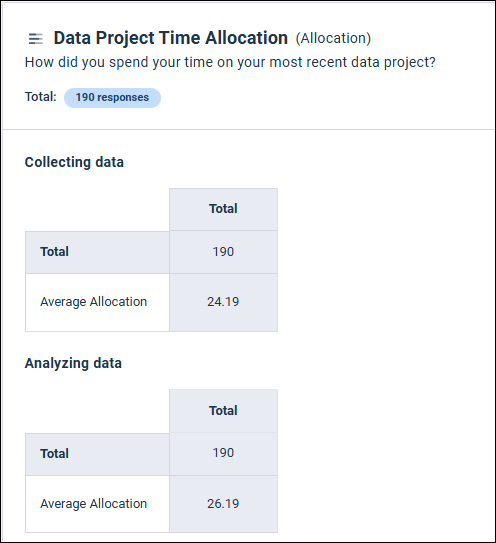Click the allocation question type icon
496x543 pixels.
tap(36, 38)
